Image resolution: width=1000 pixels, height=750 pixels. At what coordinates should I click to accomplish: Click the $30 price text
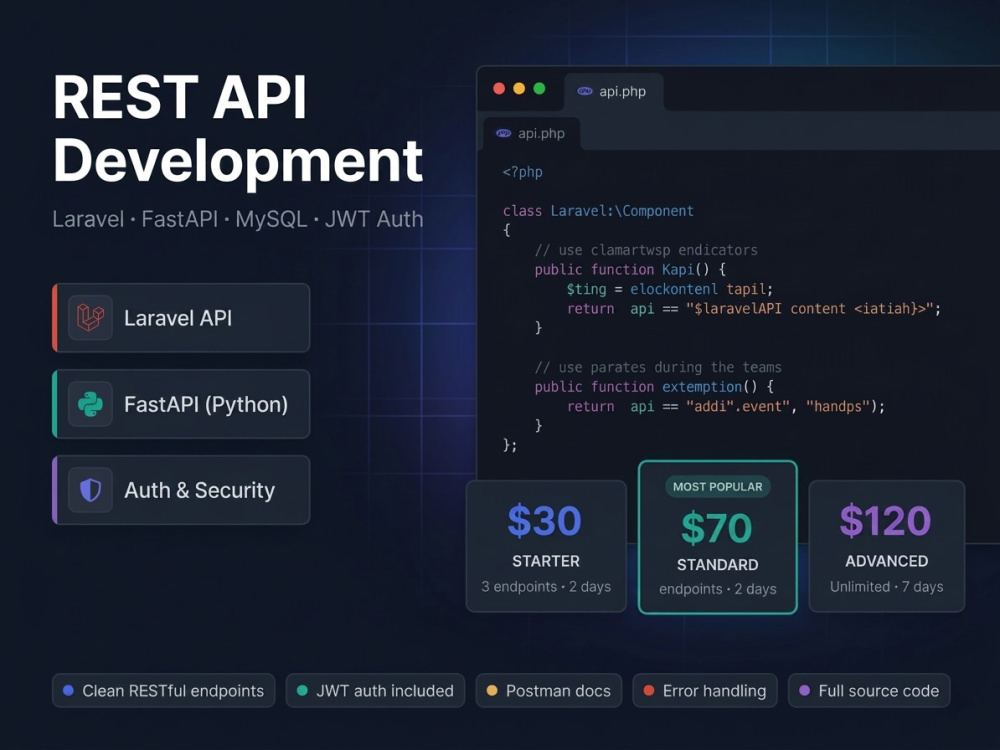pos(545,520)
